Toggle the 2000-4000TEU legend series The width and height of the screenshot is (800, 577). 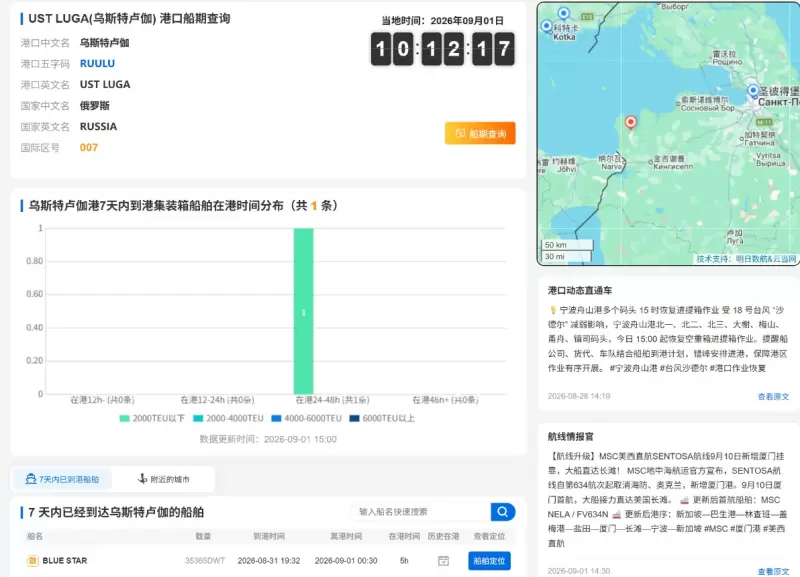click(228, 418)
